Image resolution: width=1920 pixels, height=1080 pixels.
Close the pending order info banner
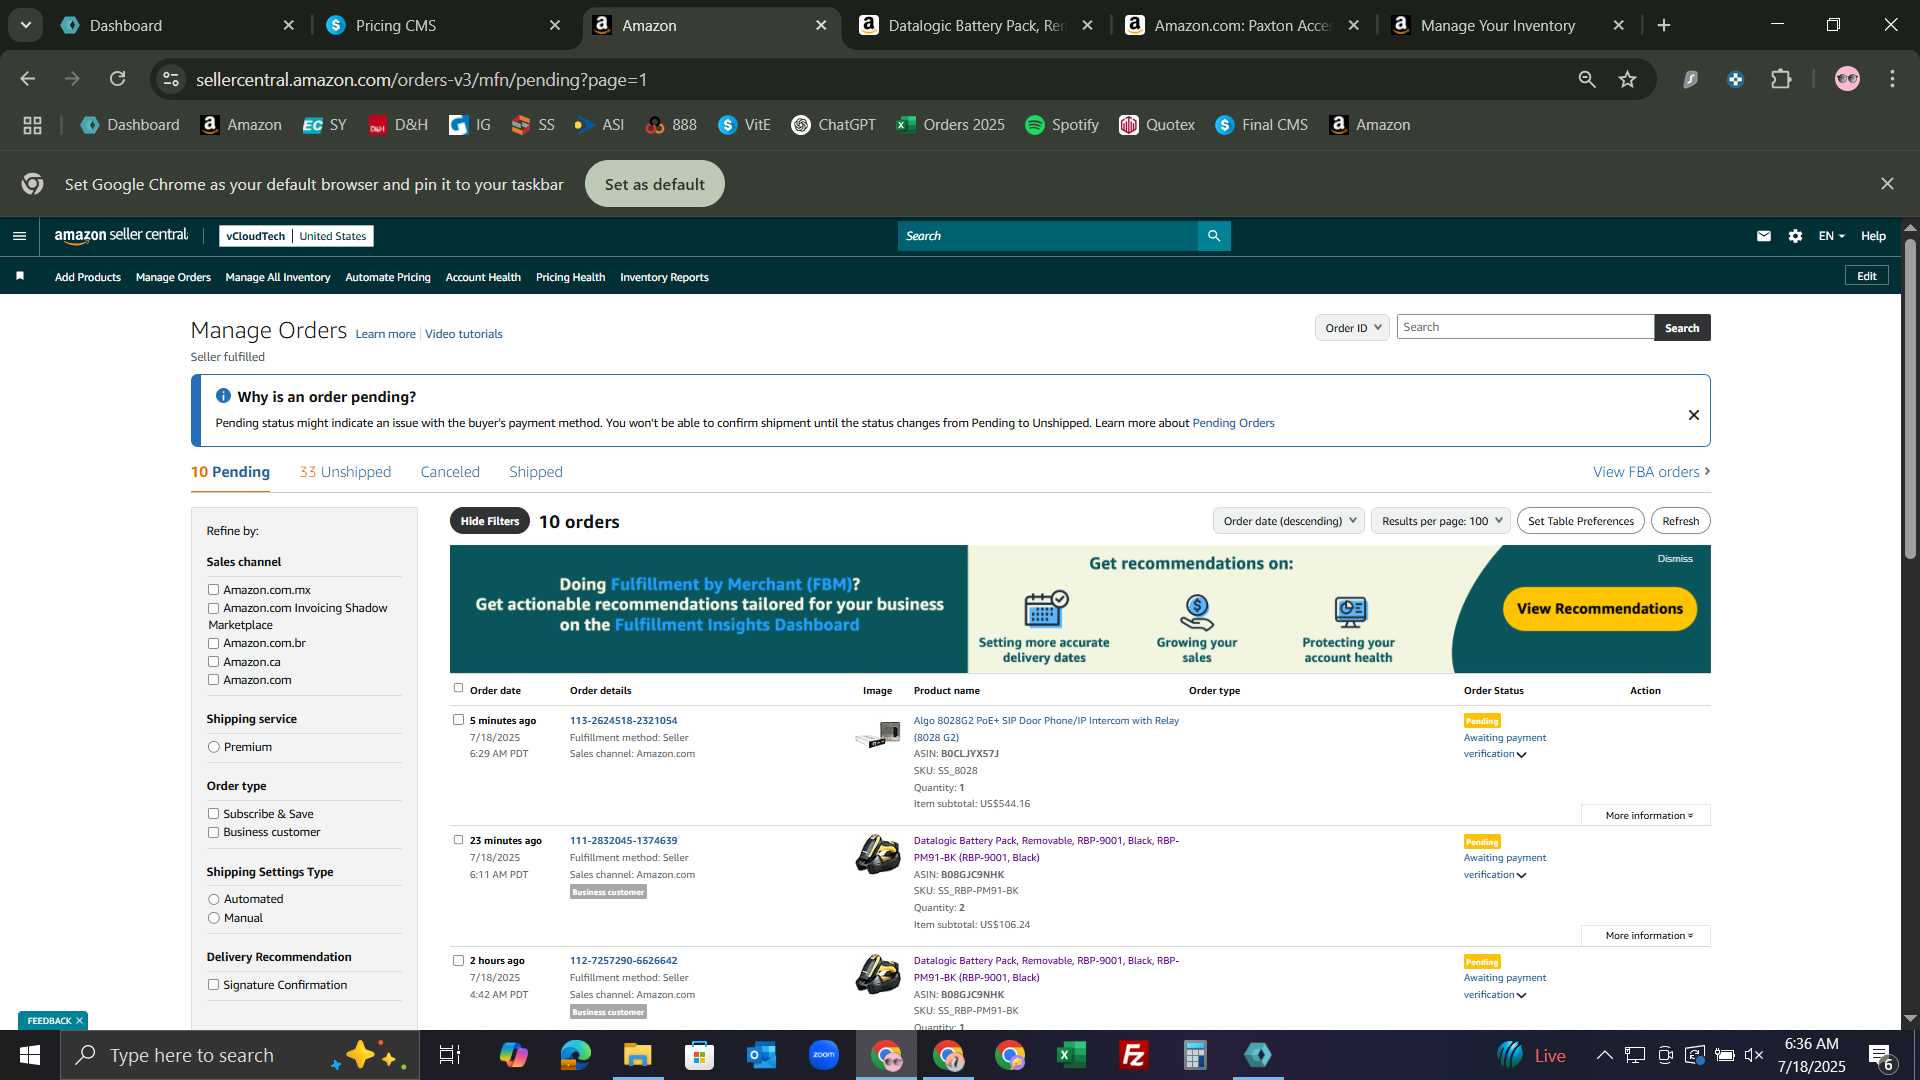pos(1694,415)
